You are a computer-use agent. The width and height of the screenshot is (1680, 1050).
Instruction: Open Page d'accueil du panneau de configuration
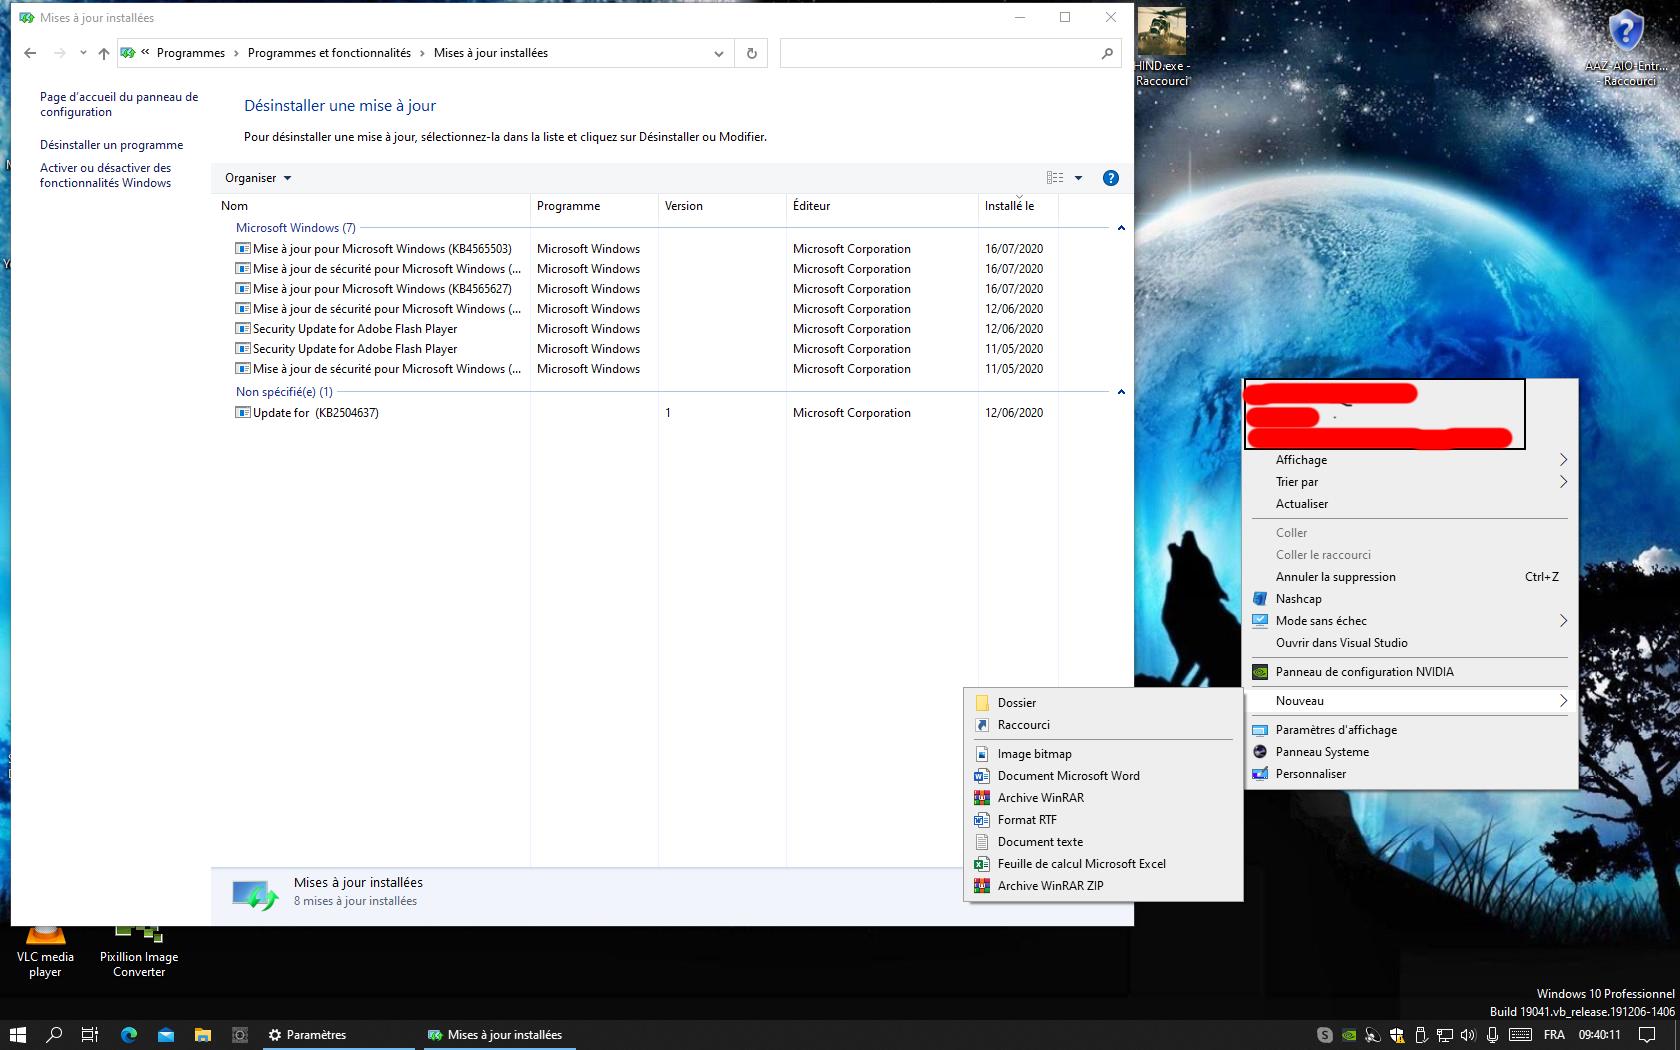click(x=119, y=104)
